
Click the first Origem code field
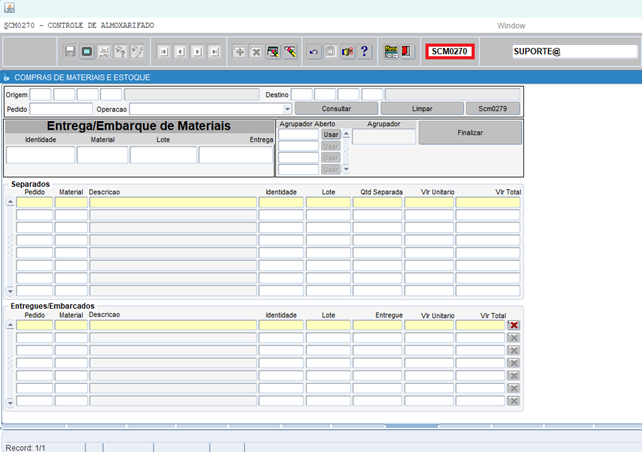[41, 95]
